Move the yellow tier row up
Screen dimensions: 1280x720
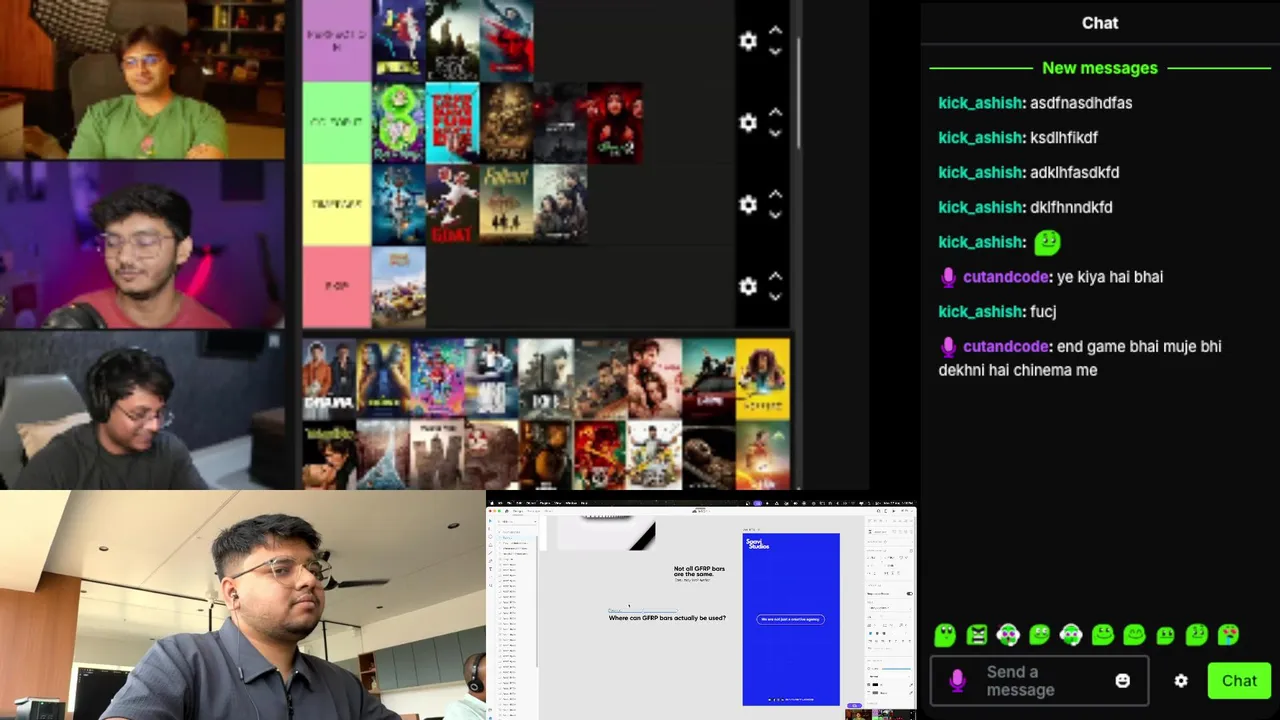pos(775,194)
